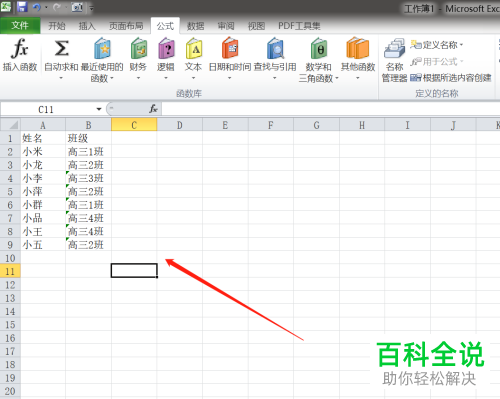The width and height of the screenshot is (500, 399).
Task: Select the active cell C11
Action: 134,271
